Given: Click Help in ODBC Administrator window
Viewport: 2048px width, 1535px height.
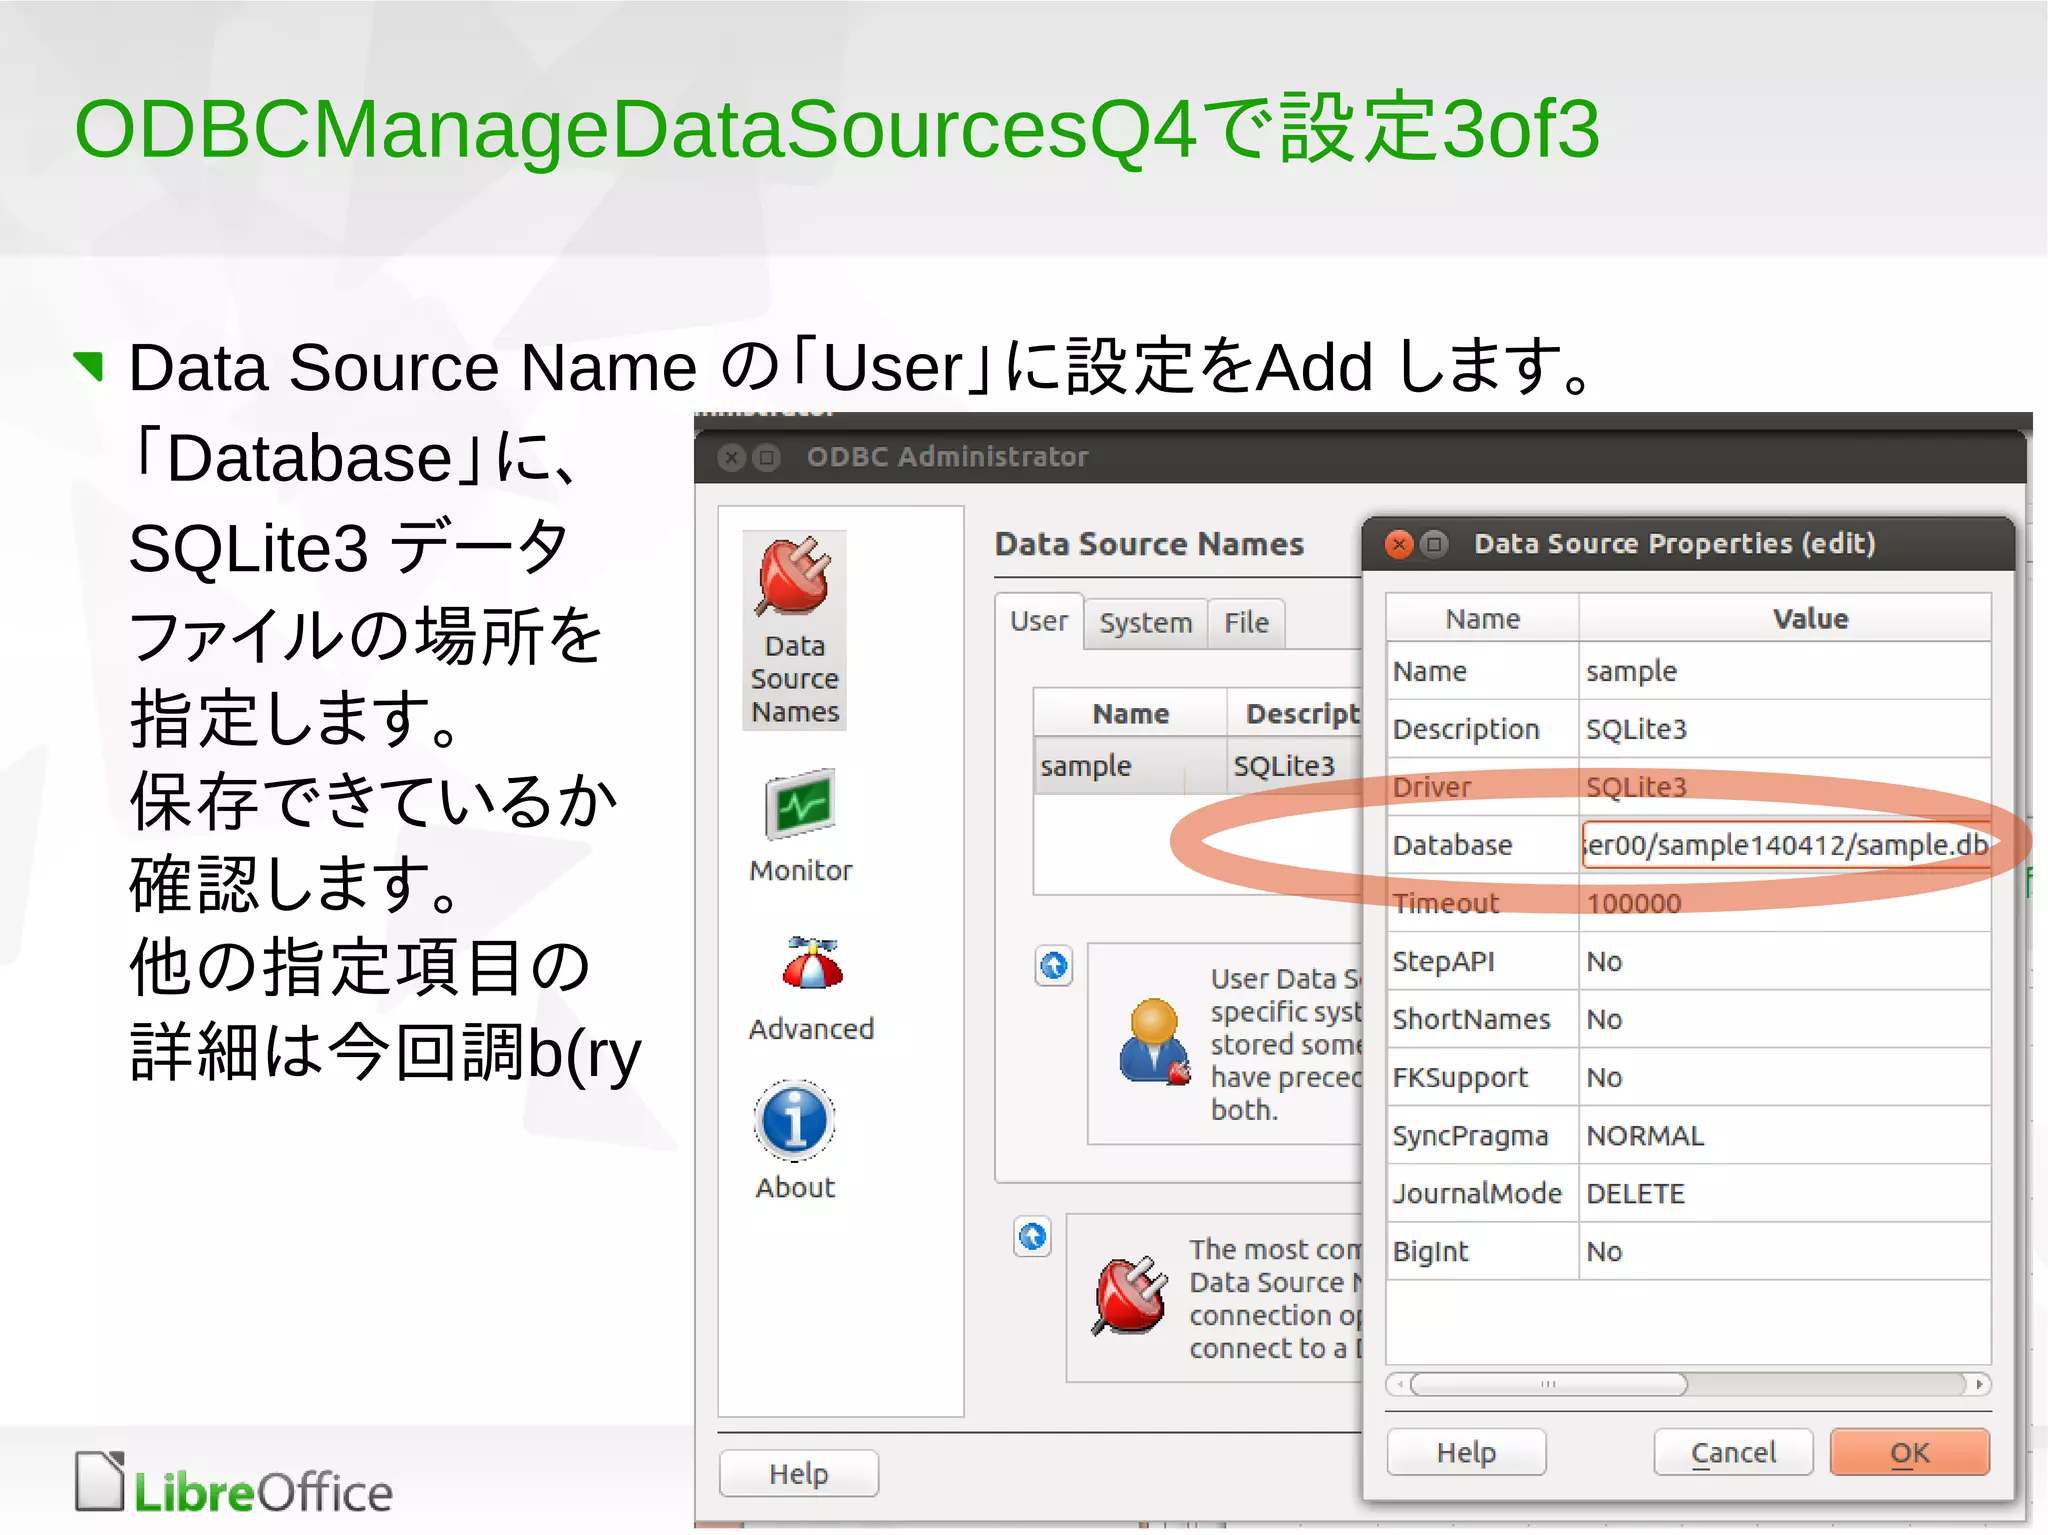Looking at the screenshot, I should click(x=799, y=1473).
